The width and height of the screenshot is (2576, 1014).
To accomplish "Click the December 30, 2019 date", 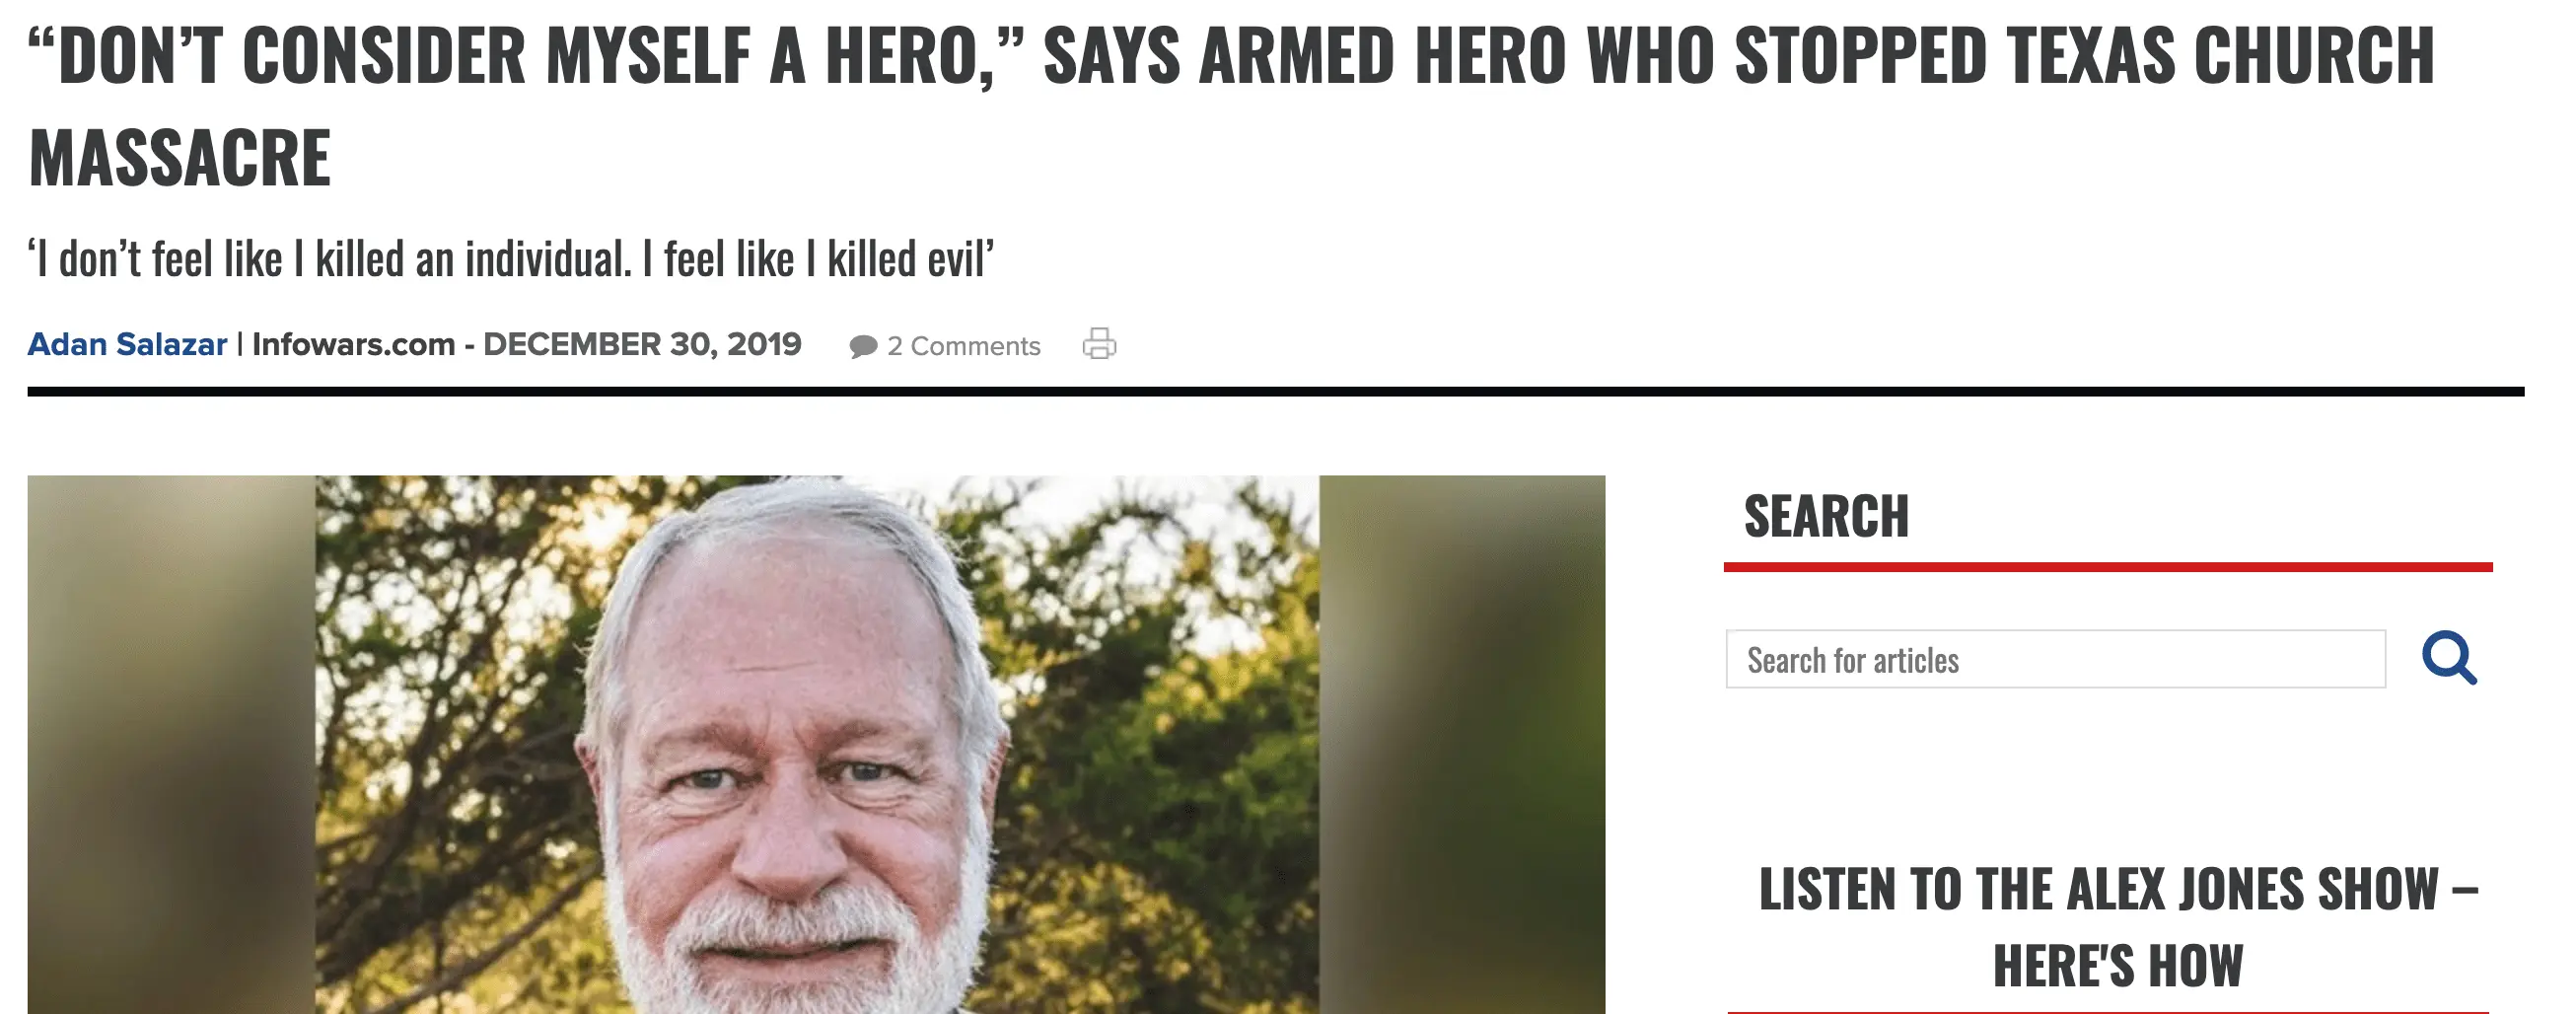I will click(x=642, y=344).
